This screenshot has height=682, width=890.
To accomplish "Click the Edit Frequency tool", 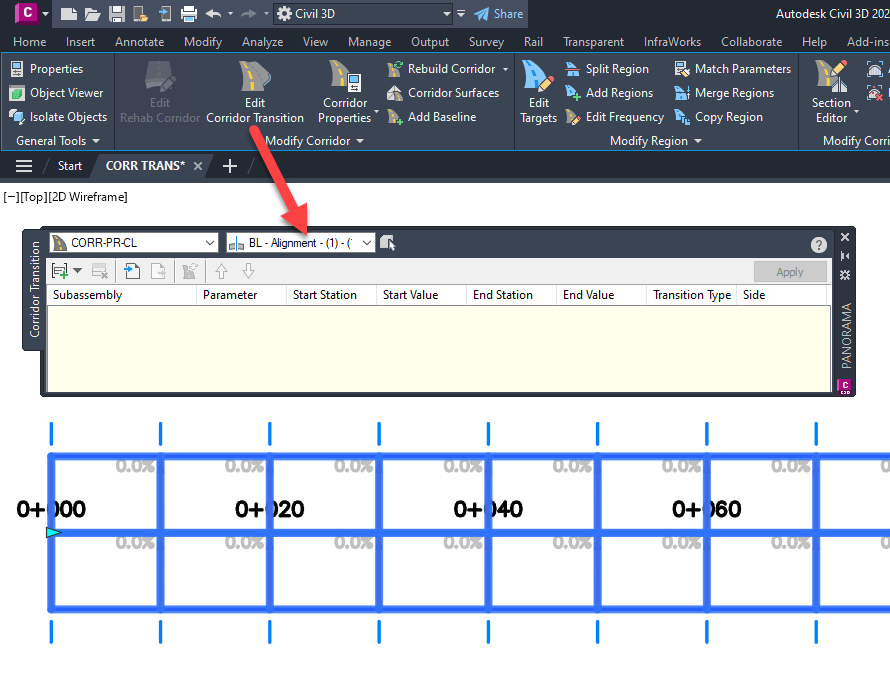I will [x=615, y=117].
